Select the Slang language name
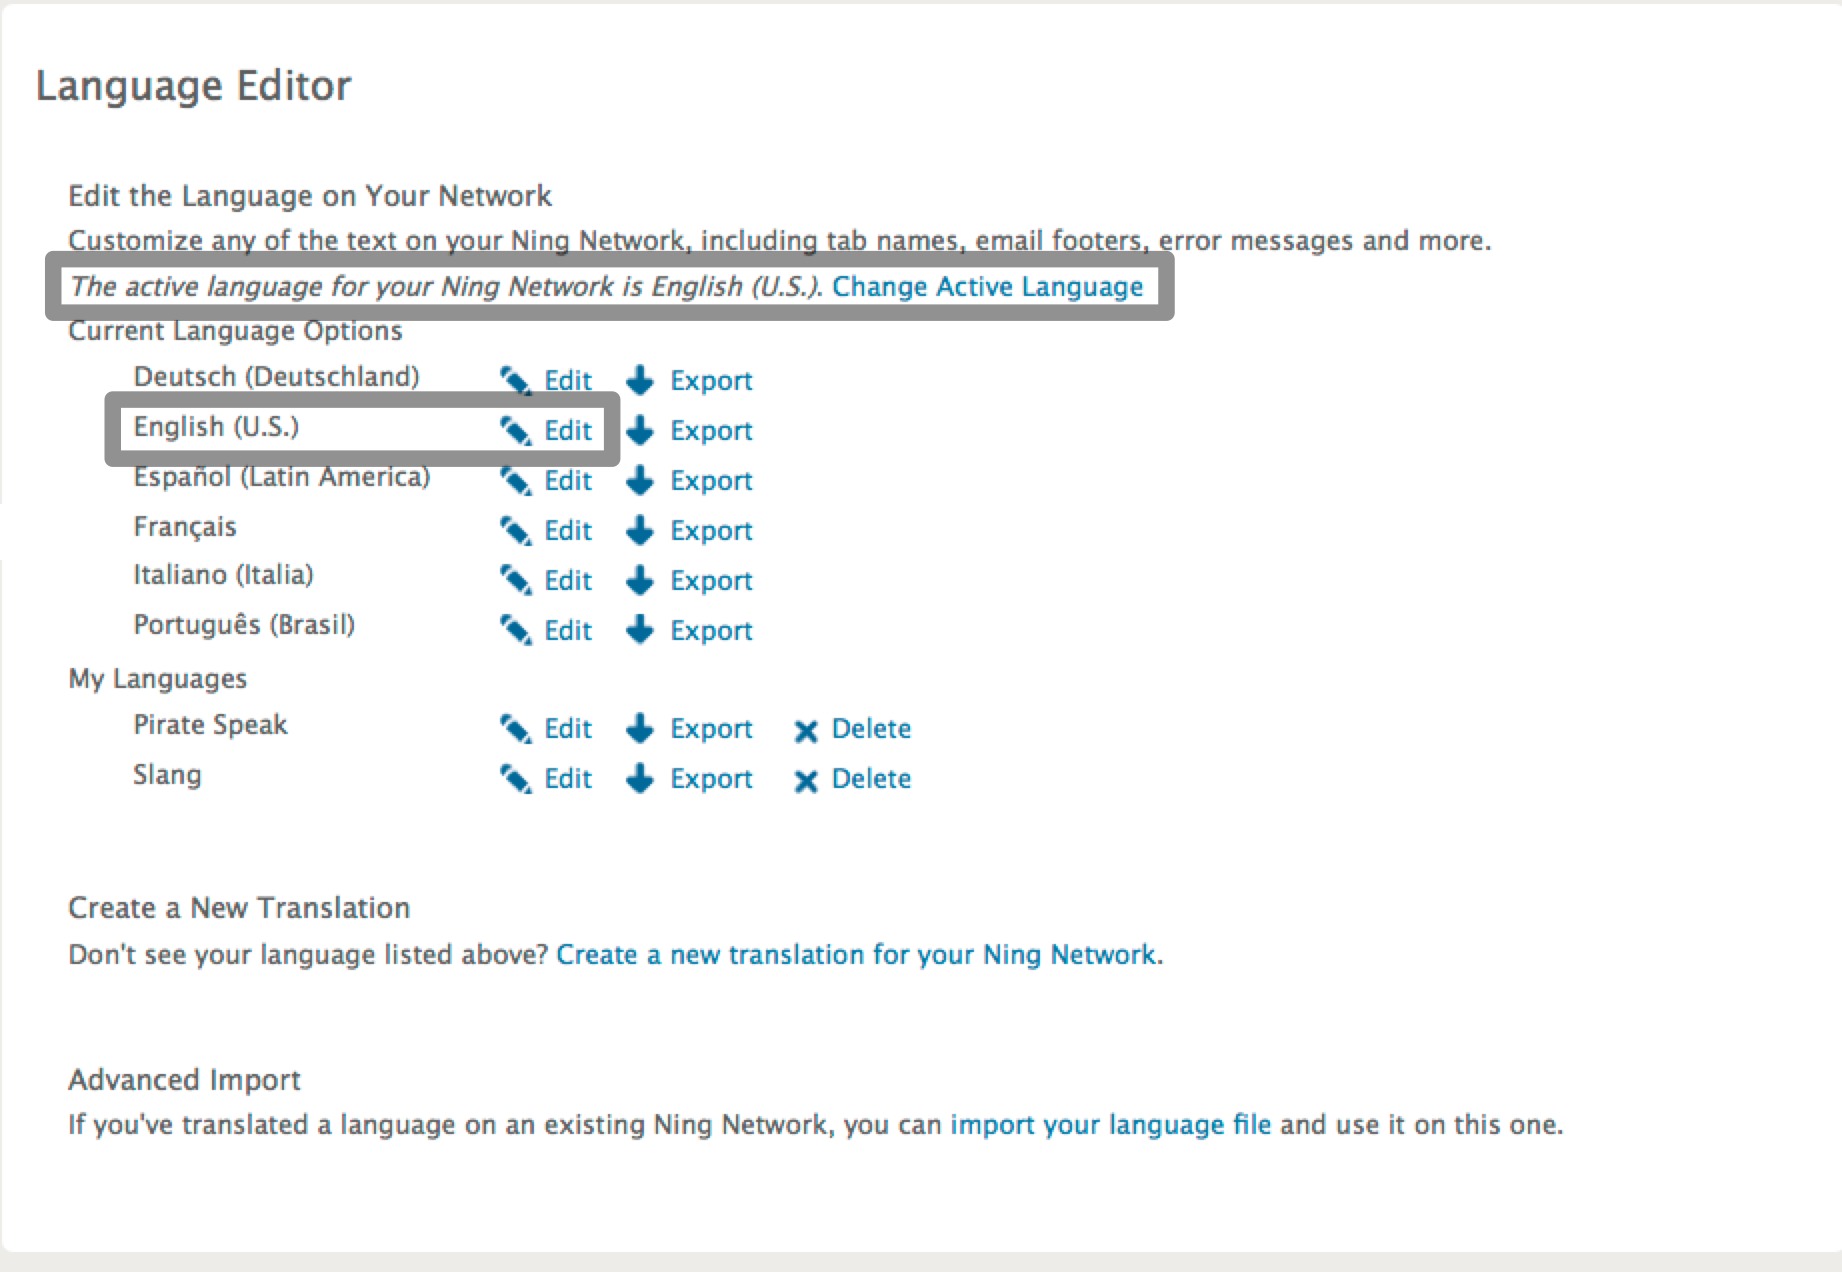 167,775
